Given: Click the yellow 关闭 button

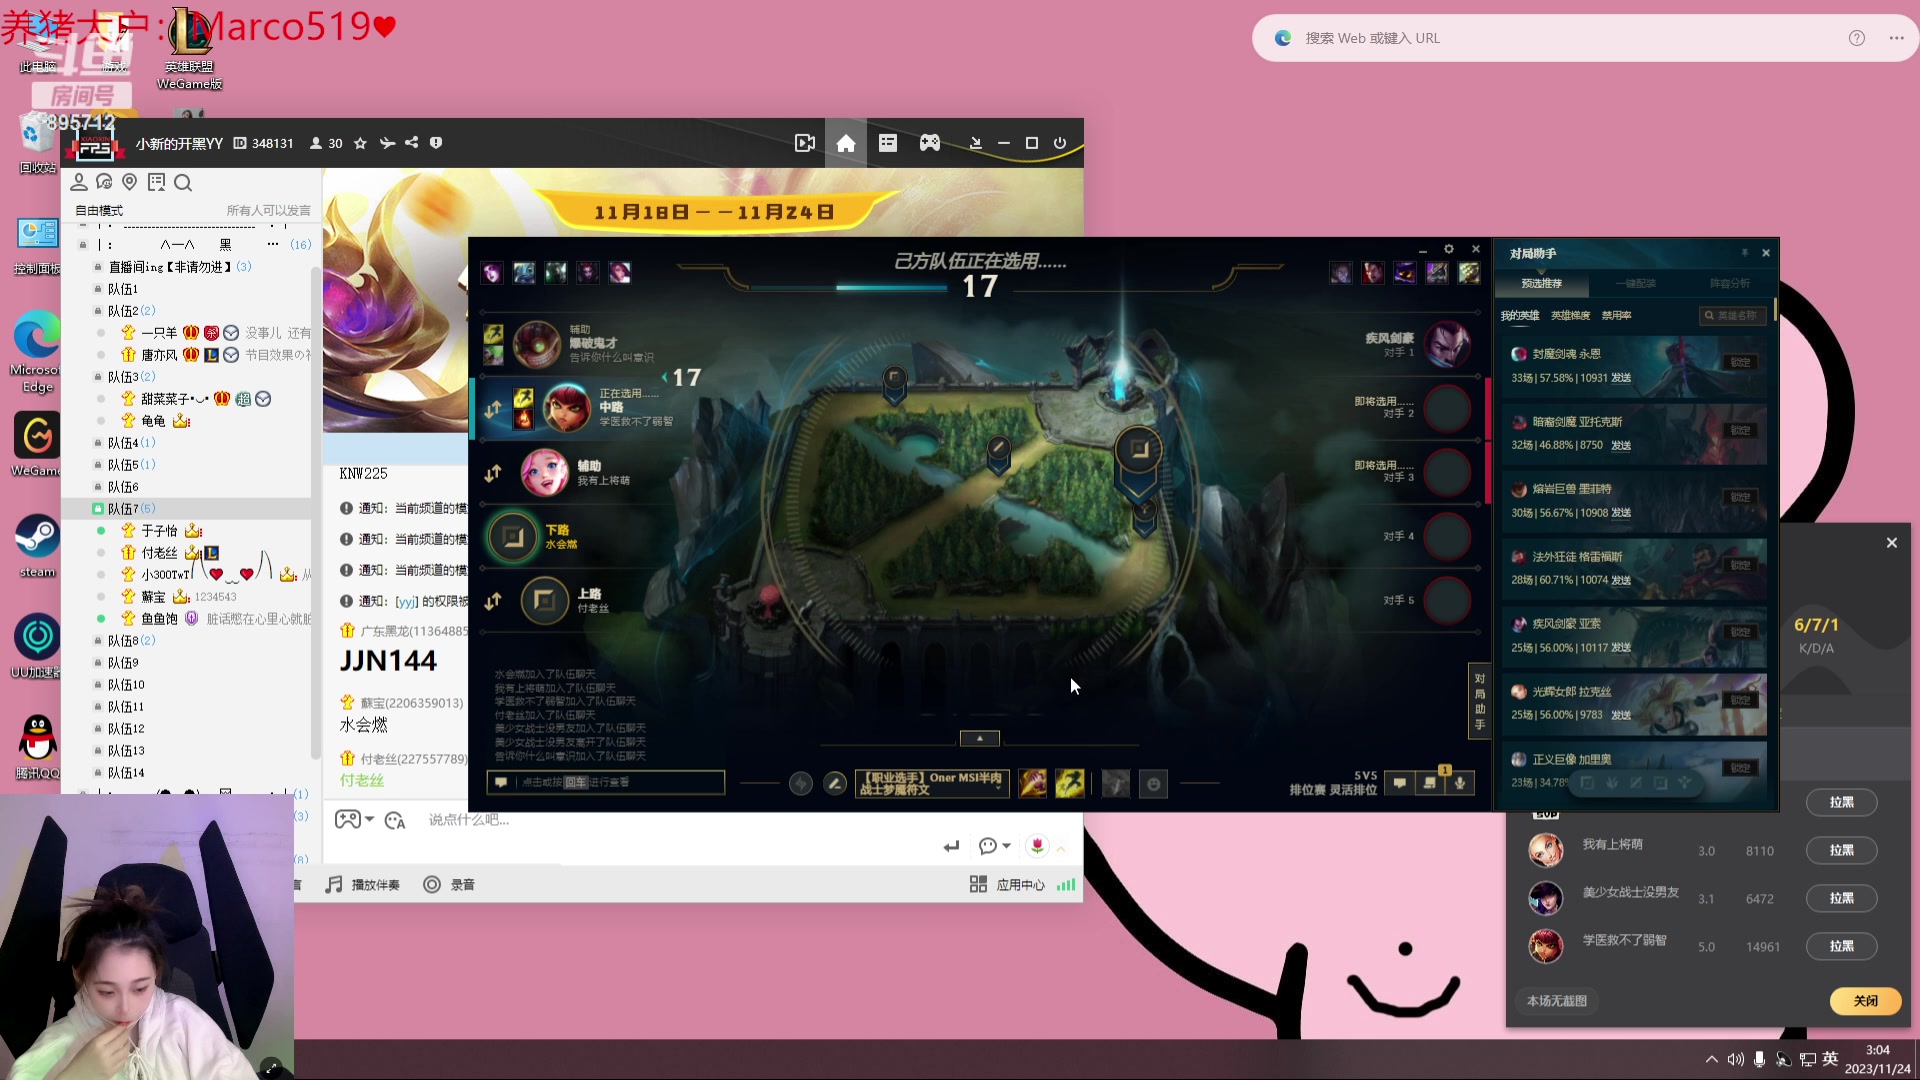Looking at the screenshot, I should 1865,1001.
